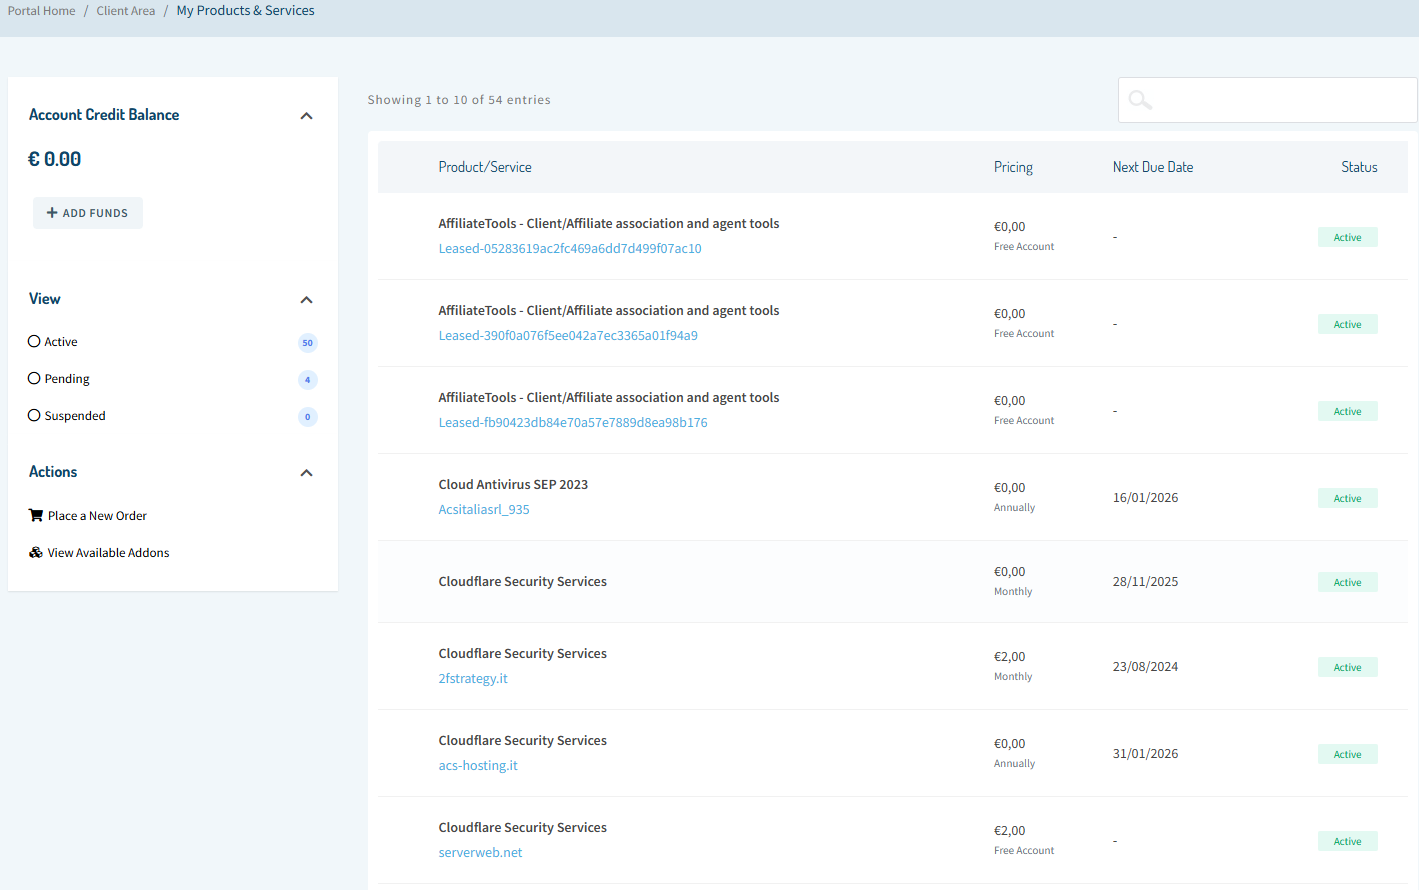Click the Active count badge showing 50
Screen dimensions: 1419x890
click(307, 343)
